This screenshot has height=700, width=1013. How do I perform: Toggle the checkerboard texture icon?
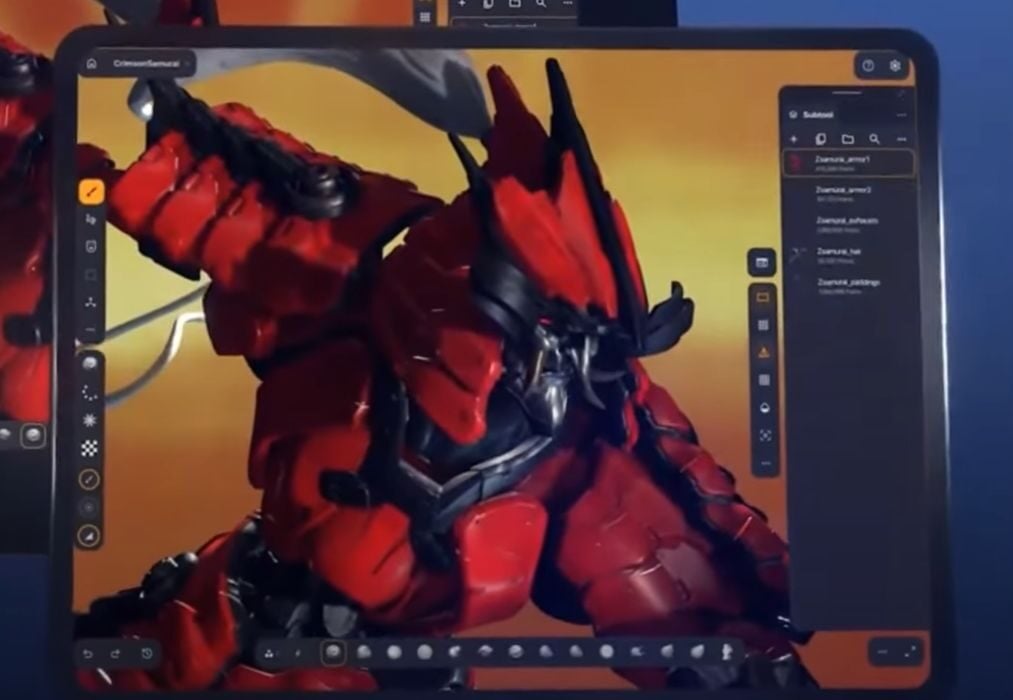click(90, 448)
